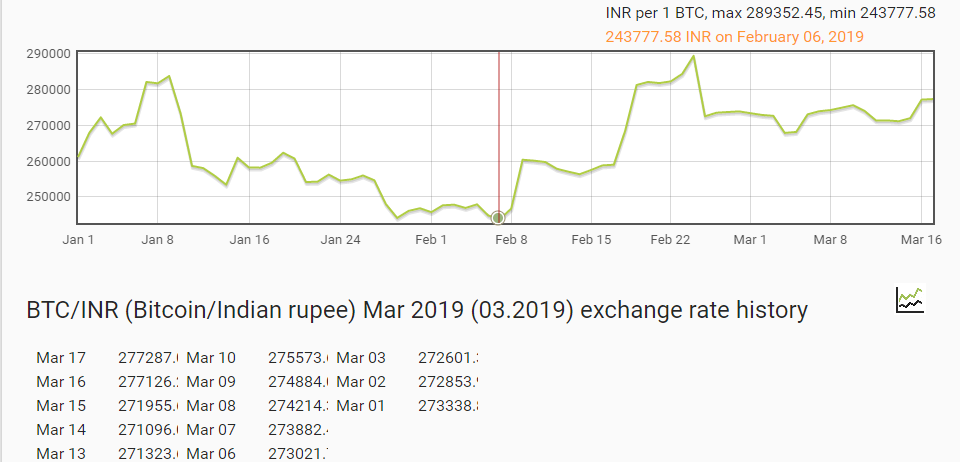Click the rate value 271096 for Mar 14
Screen dimensions: 960x462
click(x=148, y=430)
